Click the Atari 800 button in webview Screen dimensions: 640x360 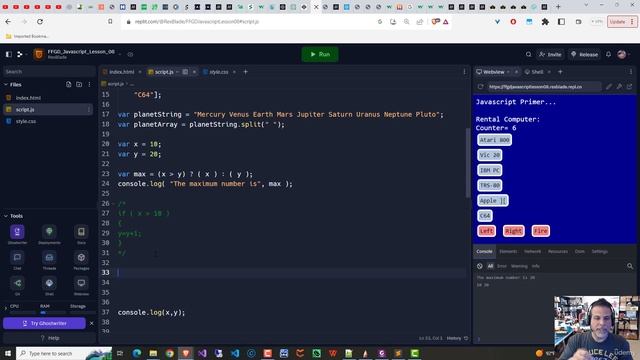pyautogui.click(x=494, y=140)
